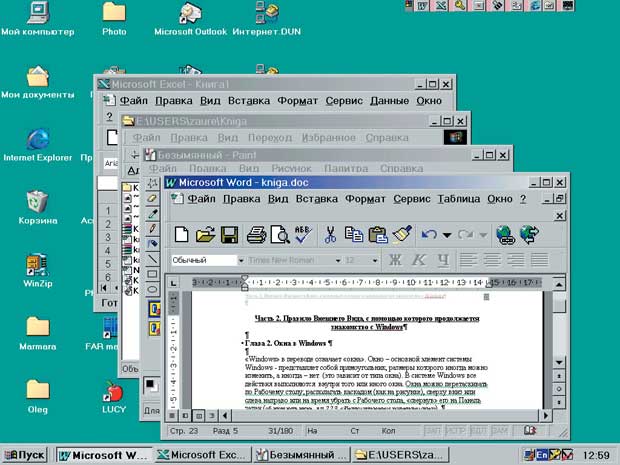Save the document with the floppy icon
This screenshot has width=620, height=465.
(x=229, y=234)
